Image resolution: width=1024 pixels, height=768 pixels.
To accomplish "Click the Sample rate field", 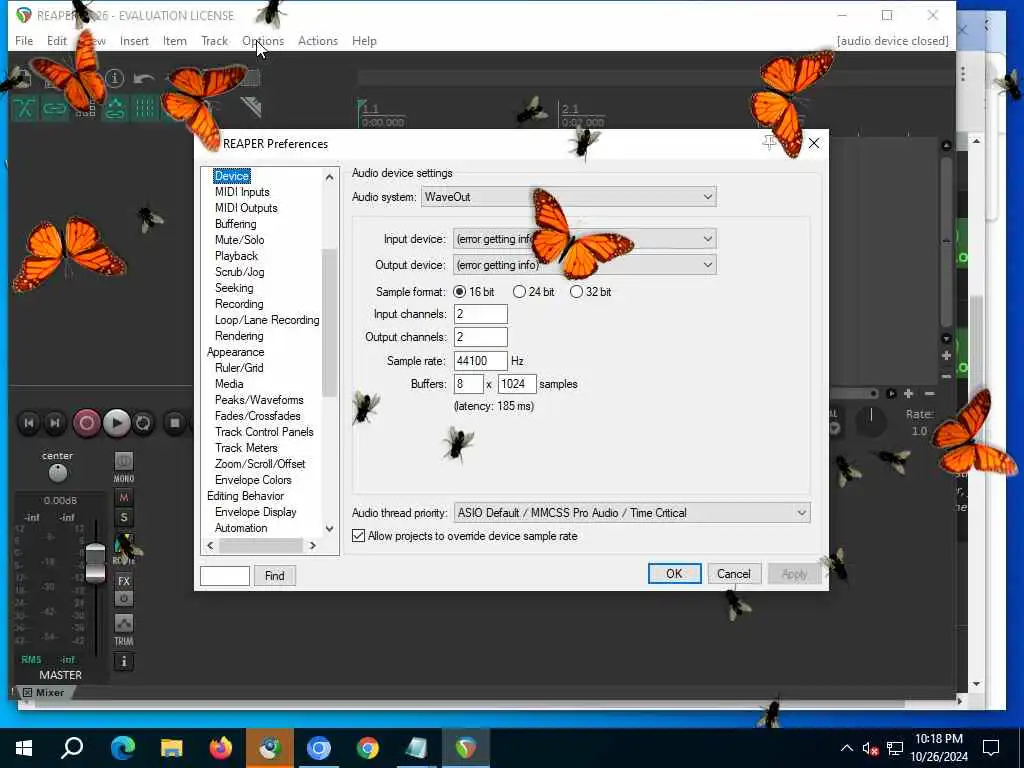I will coord(481,360).
